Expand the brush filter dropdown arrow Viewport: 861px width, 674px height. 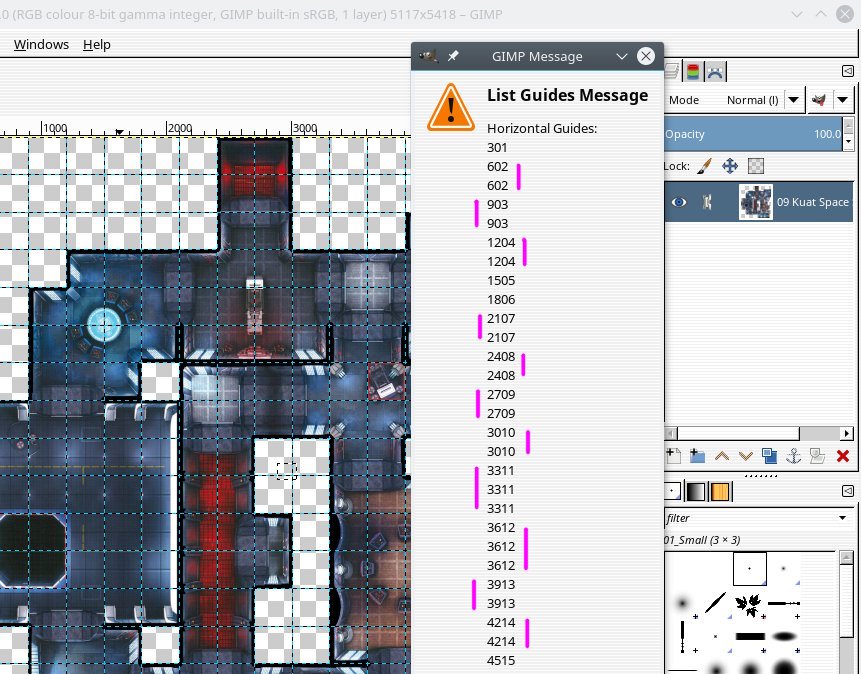tap(842, 518)
